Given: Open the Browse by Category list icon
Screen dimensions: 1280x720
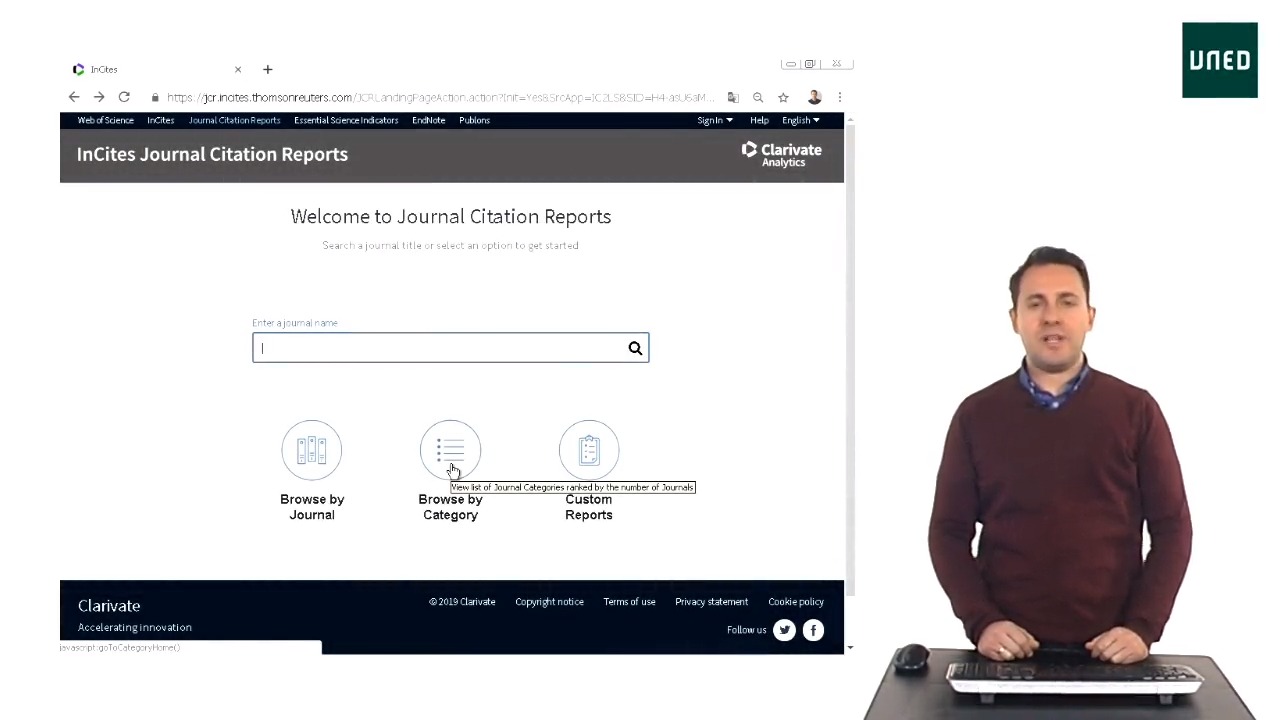Looking at the screenshot, I should 450,450.
